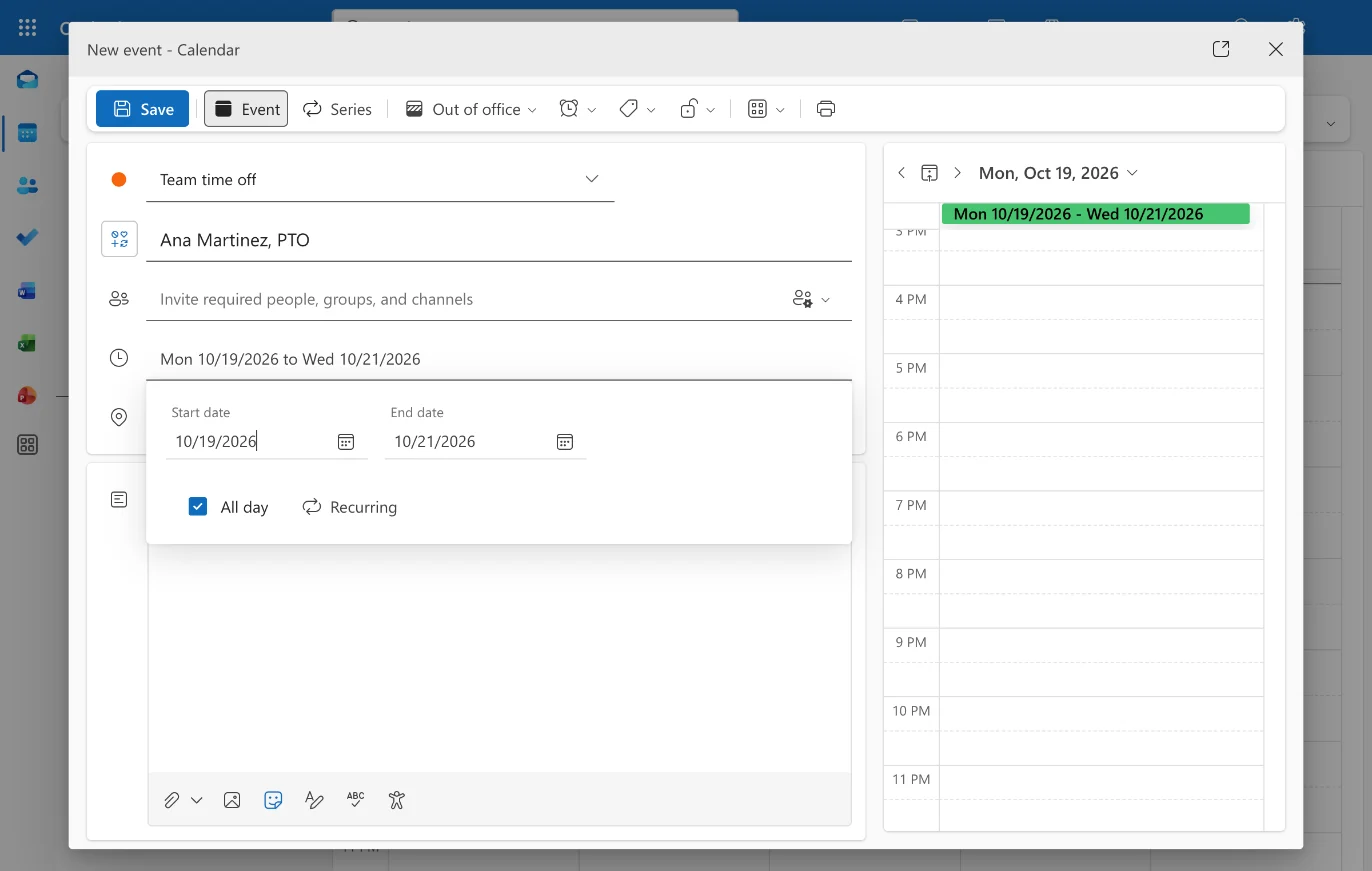Click the print icon
The image size is (1372, 871).
click(826, 109)
